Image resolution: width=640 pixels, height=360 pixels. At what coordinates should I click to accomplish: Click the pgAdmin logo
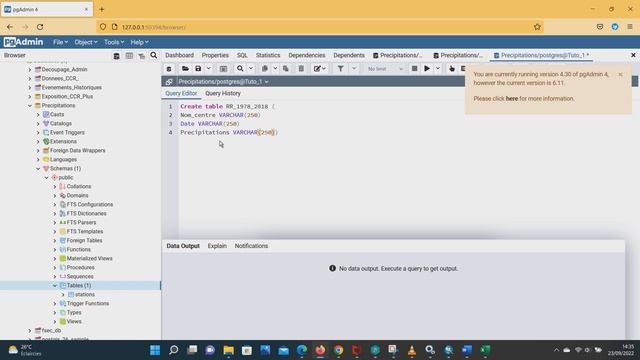(x=23, y=42)
